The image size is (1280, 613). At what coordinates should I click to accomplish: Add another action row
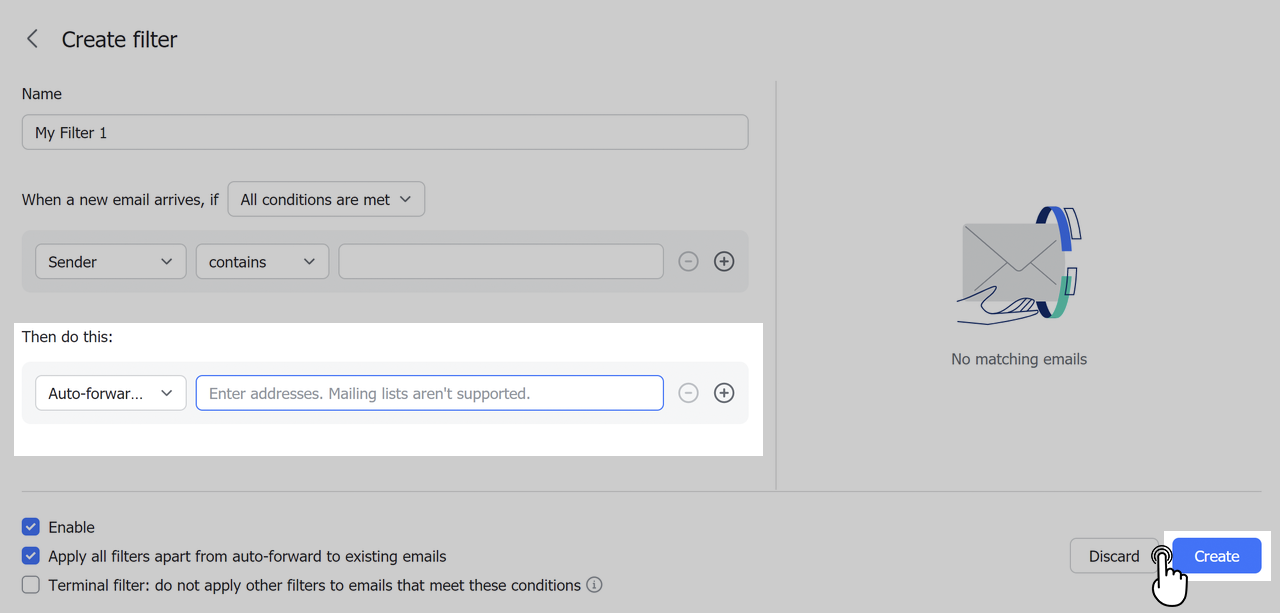pyautogui.click(x=724, y=392)
